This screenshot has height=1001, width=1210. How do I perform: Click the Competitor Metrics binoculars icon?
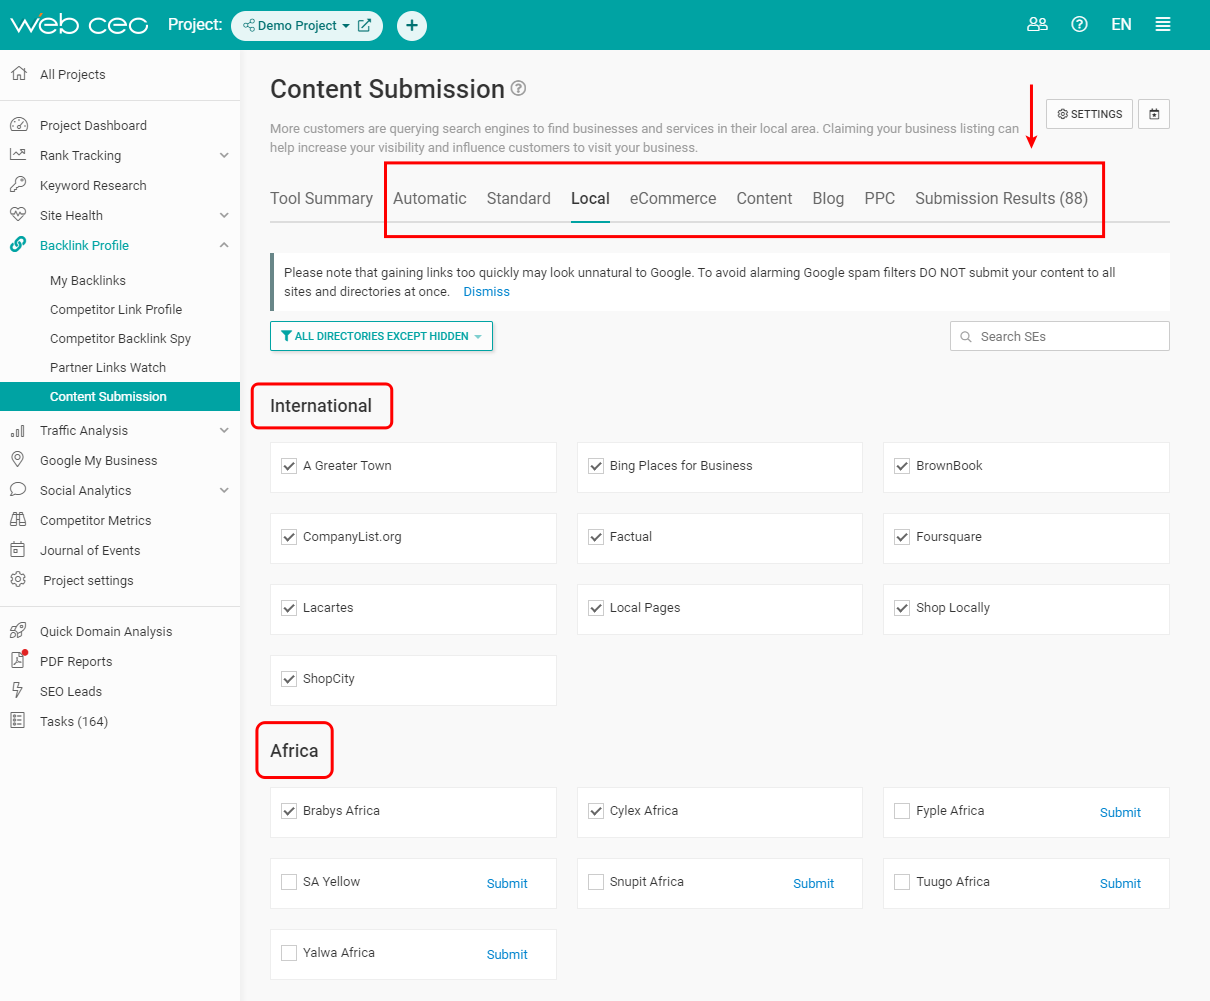coord(18,520)
